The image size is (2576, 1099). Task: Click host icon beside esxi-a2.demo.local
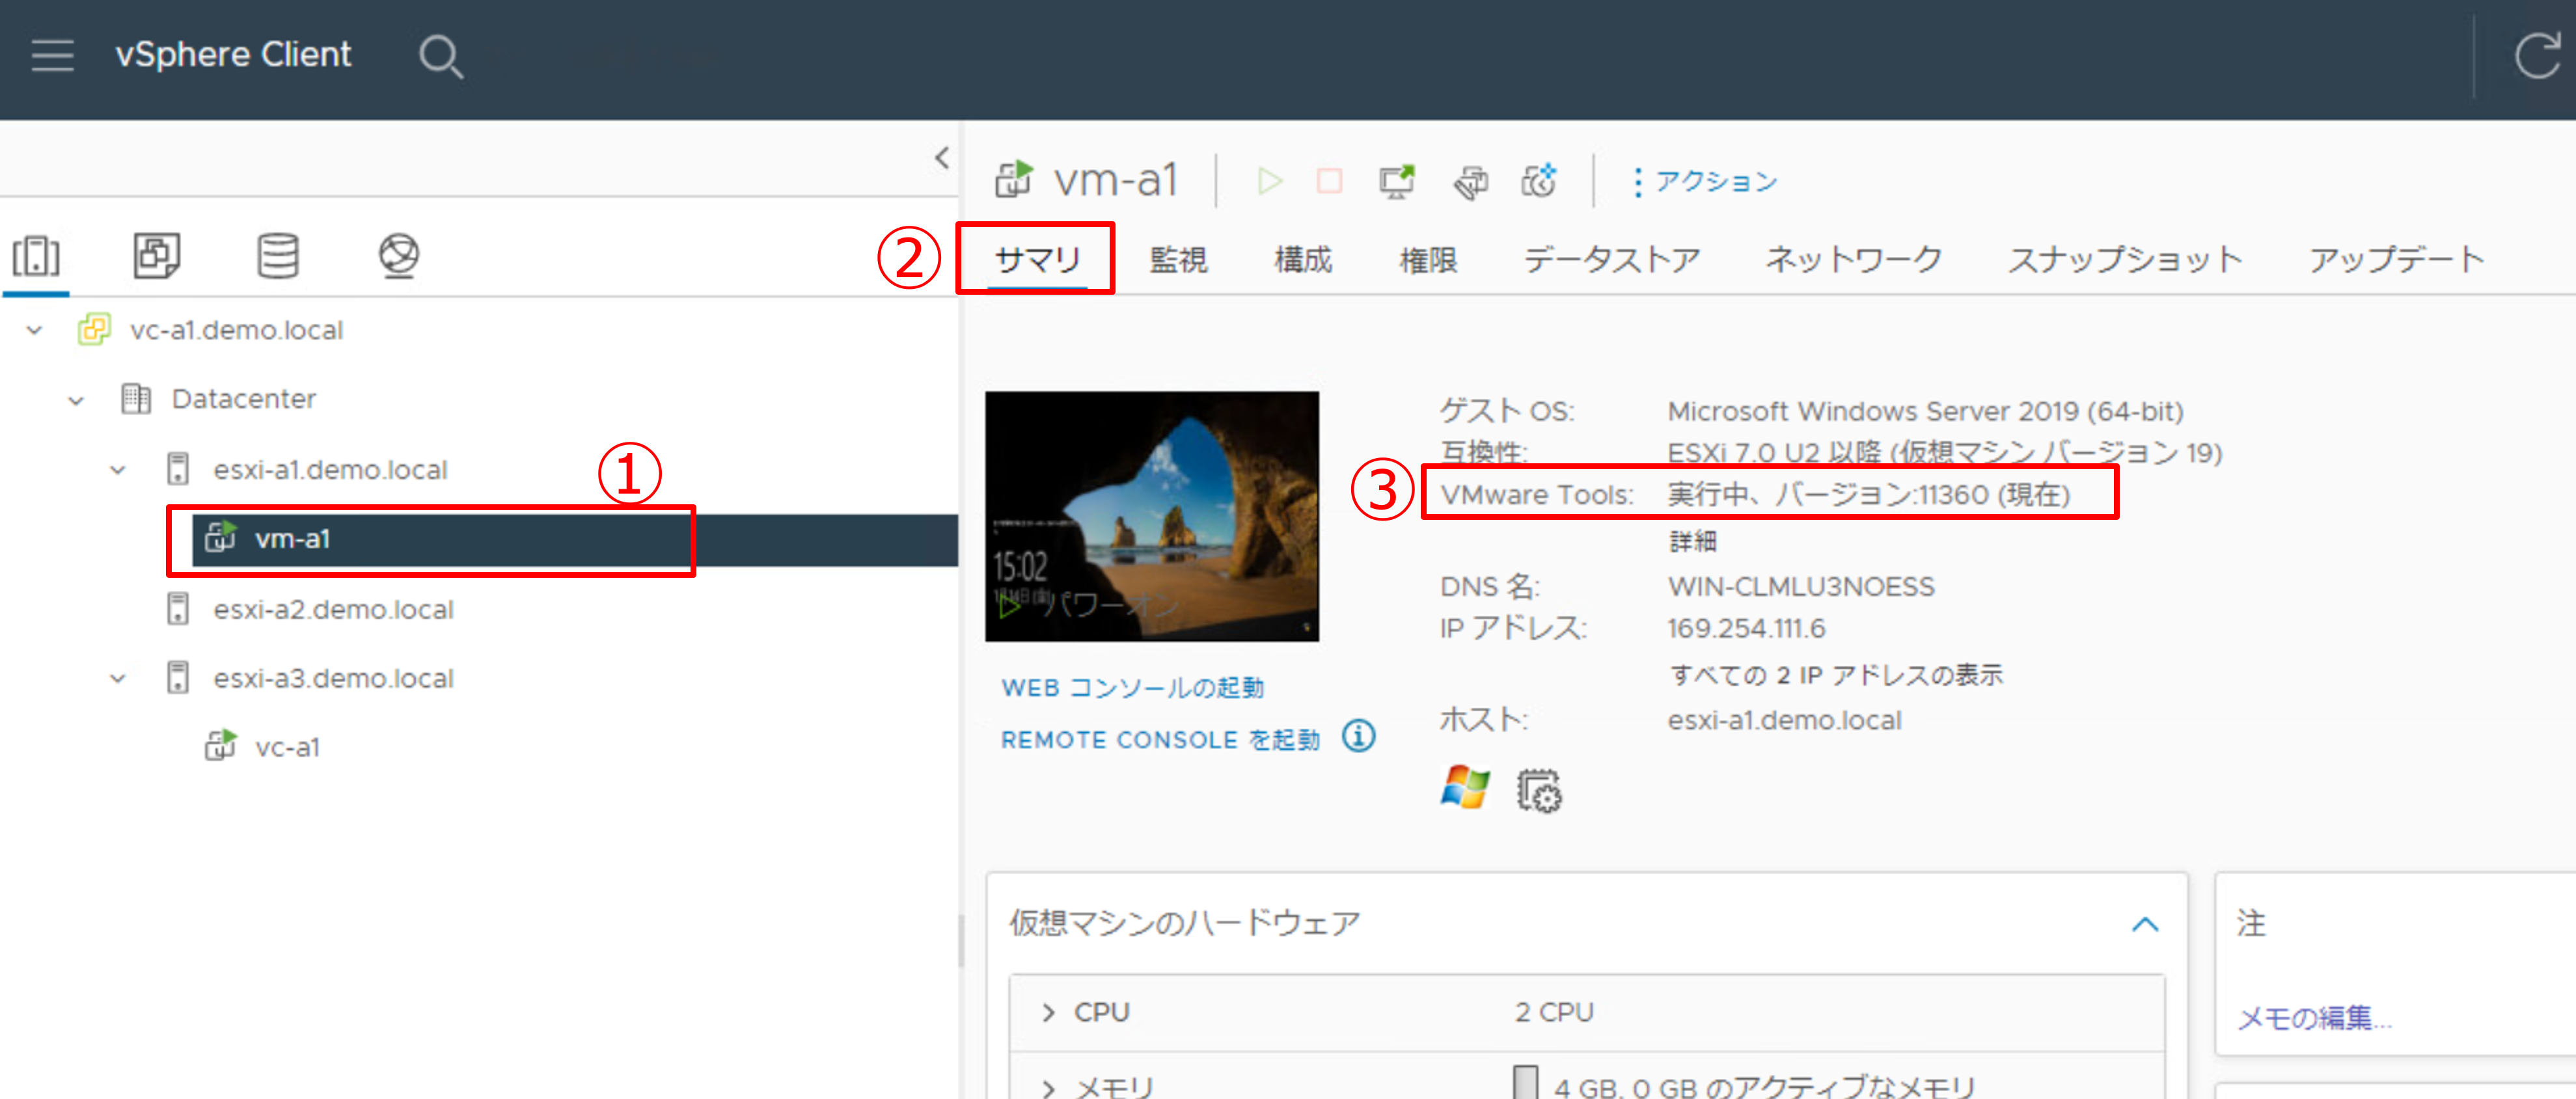pos(178,609)
